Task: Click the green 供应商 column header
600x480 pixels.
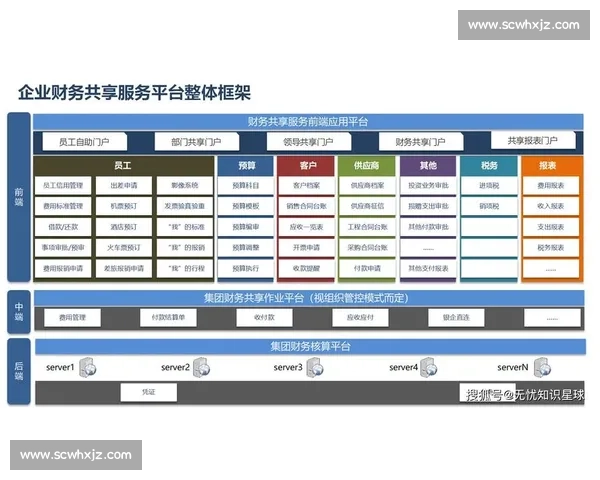Action: (367, 165)
